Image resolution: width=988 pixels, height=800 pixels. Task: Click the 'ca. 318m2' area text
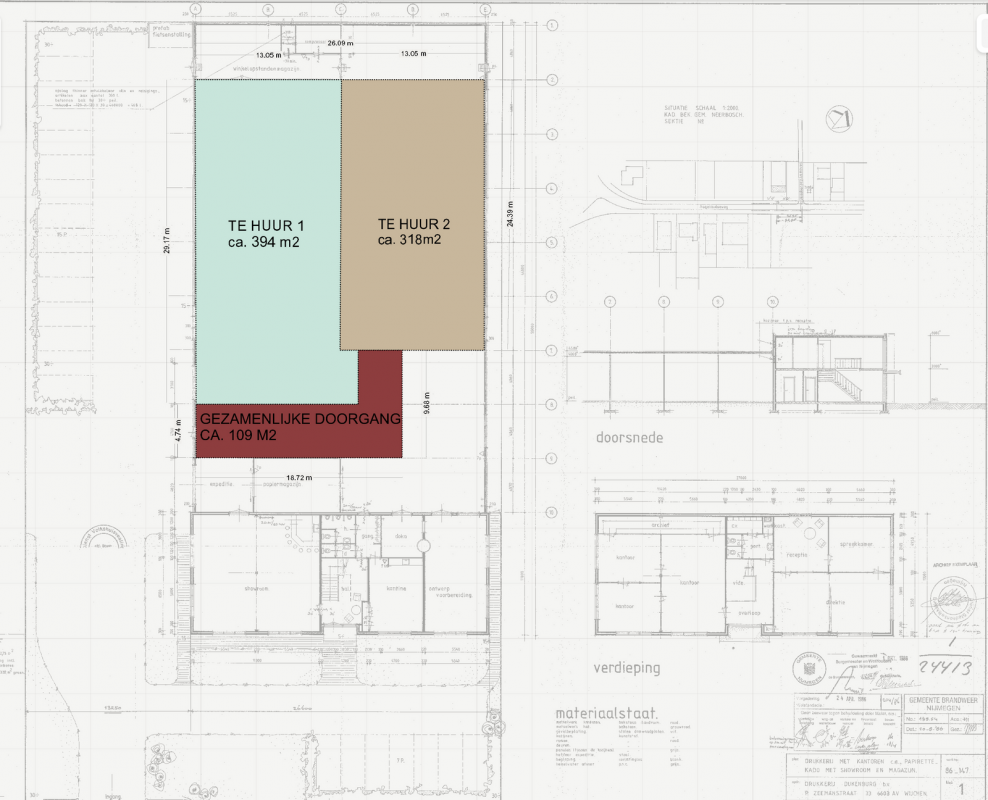(x=409, y=239)
